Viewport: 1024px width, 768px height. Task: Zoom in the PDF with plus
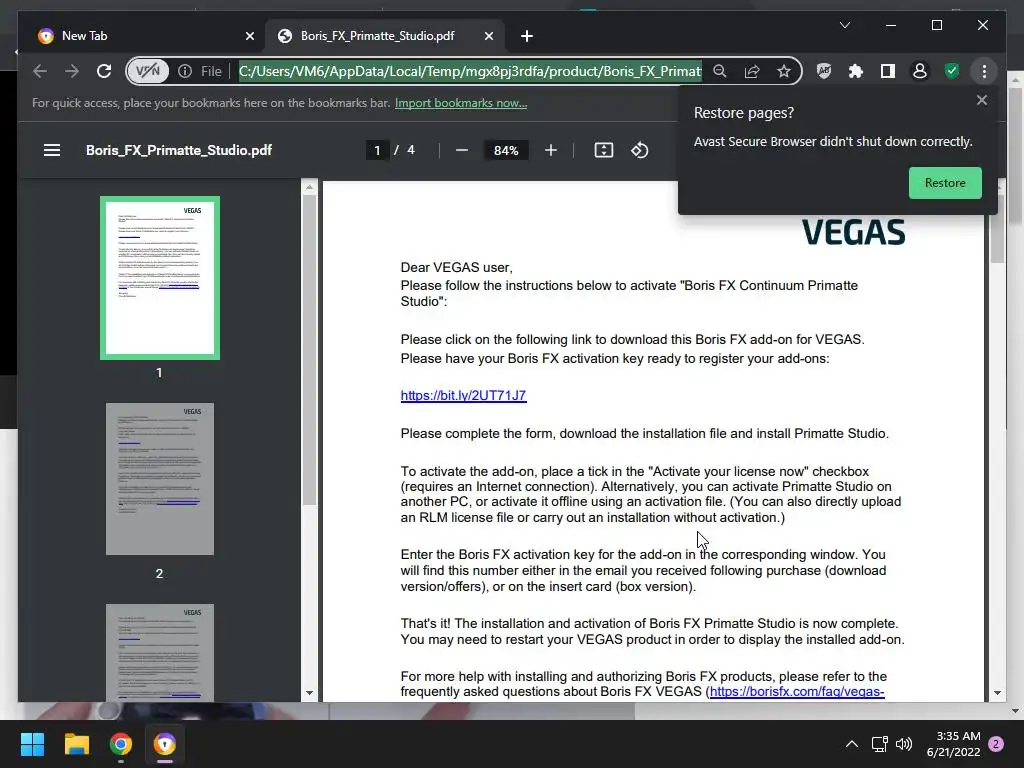tap(551, 150)
